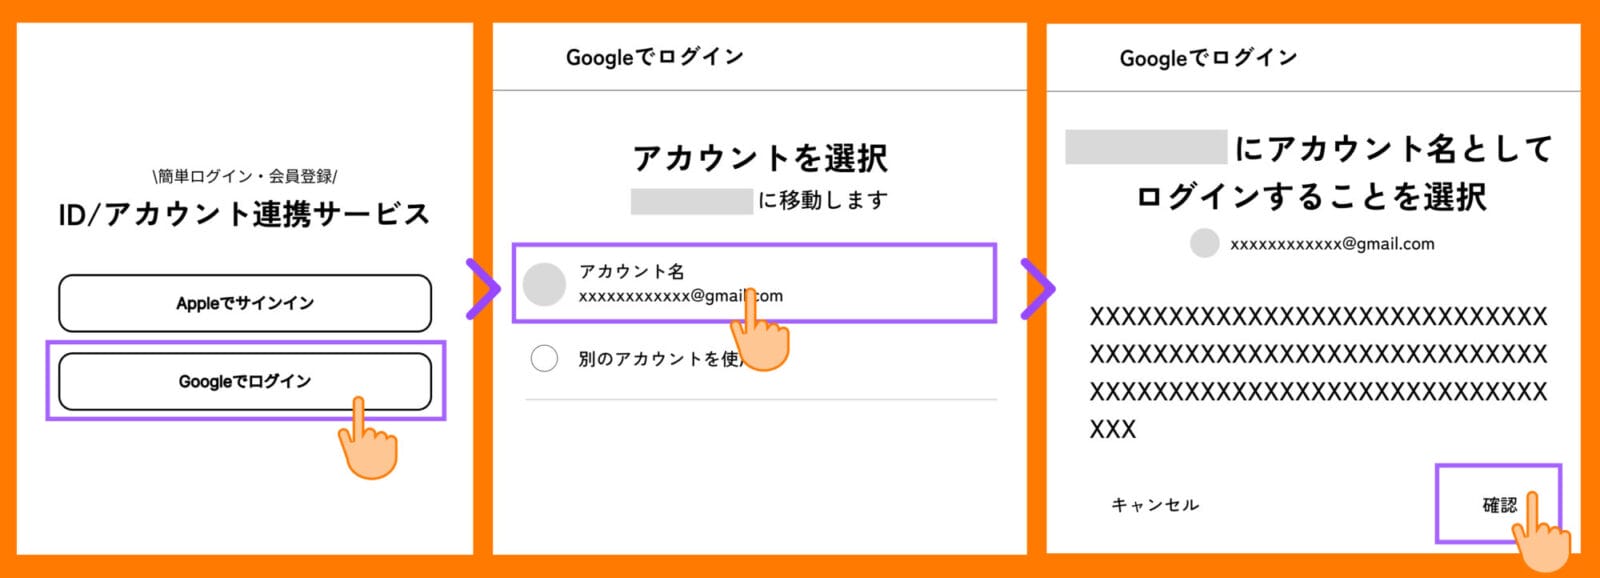1600x578 pixels.
Task: Click the purple chevron arrow between second and third panels
Action: (x=1037, y=289)
